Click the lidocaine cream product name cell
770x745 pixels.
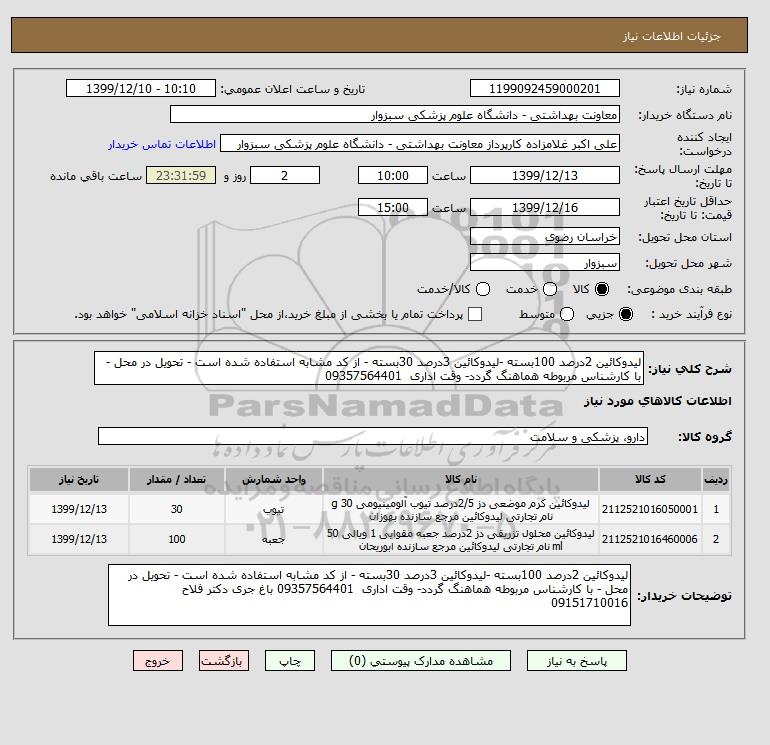(461, 509)
